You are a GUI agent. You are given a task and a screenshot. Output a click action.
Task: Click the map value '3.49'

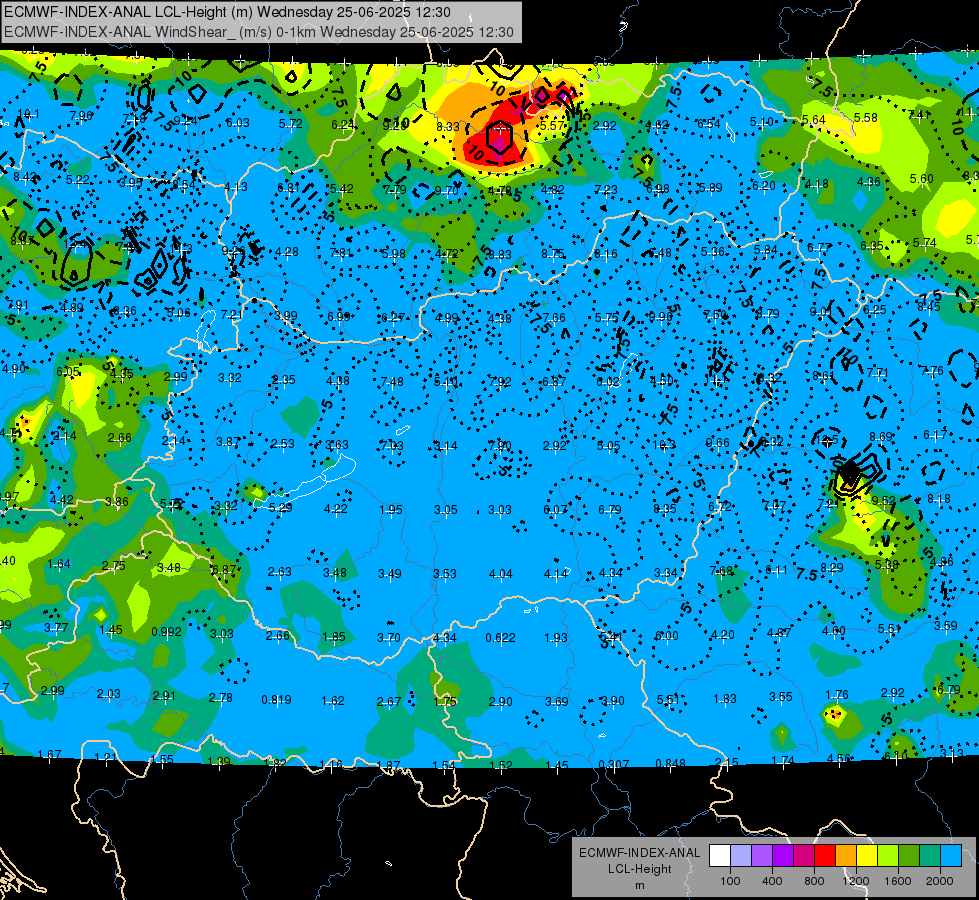390,573
